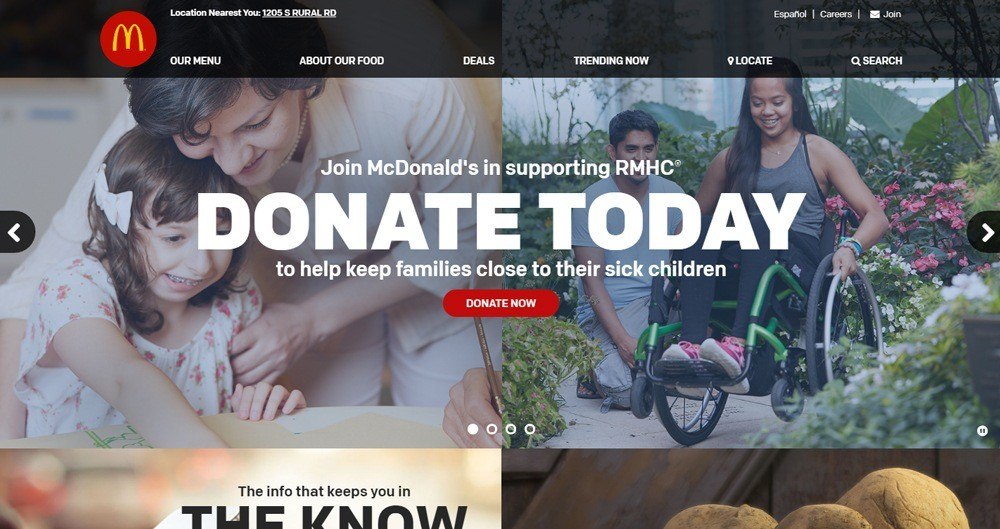The image size is (1000, 529).
Task: Select the second carousel indicator dot
Action: click(x=492, y=429)
